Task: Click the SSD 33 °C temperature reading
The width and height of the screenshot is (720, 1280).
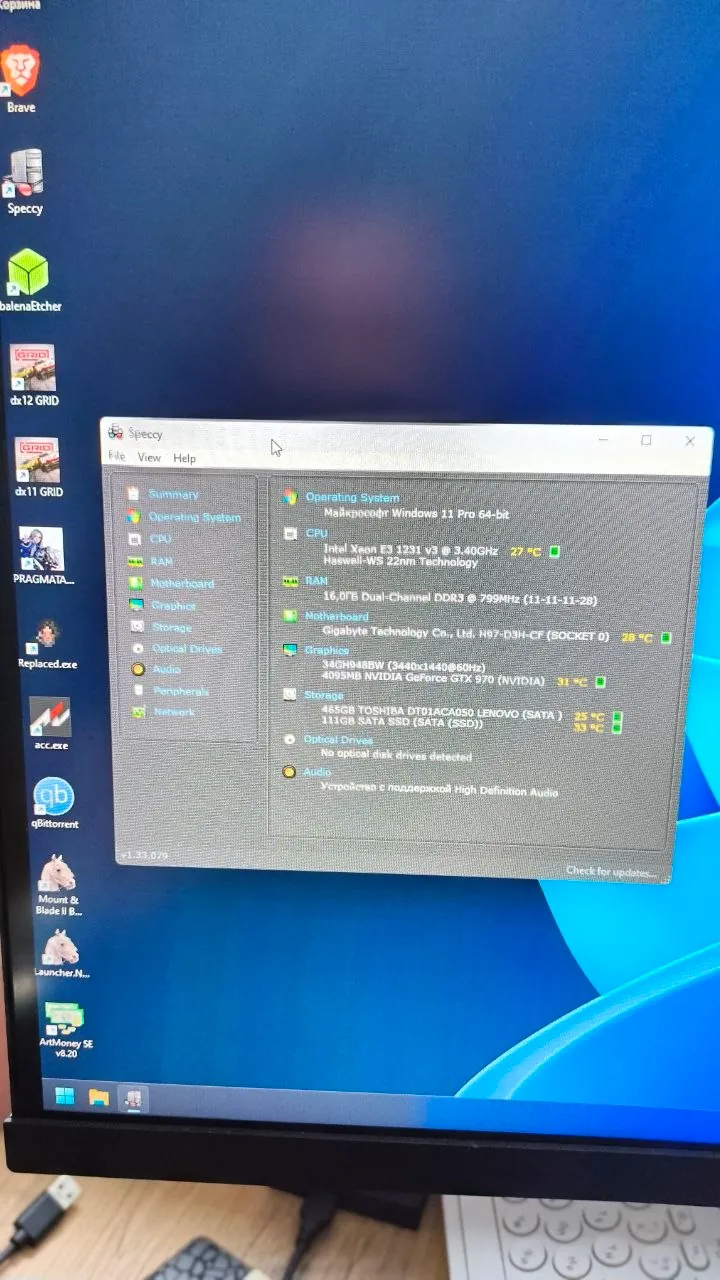Action: [x=588, y=728]
